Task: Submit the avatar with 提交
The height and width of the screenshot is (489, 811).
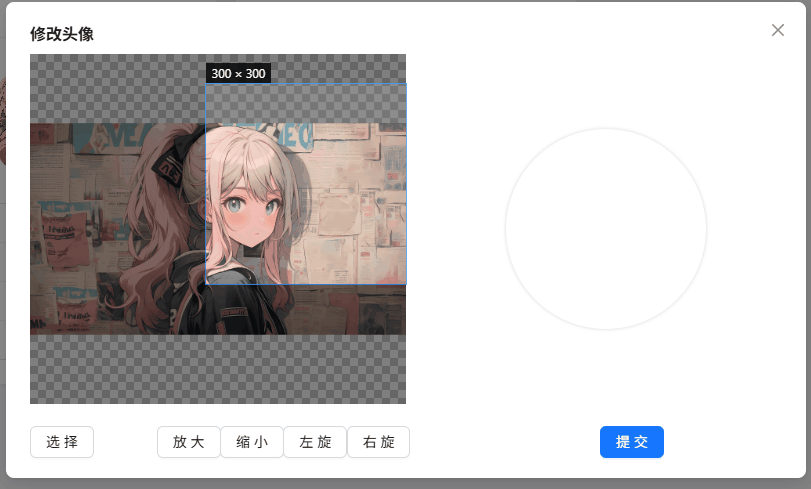Action: 632,442
